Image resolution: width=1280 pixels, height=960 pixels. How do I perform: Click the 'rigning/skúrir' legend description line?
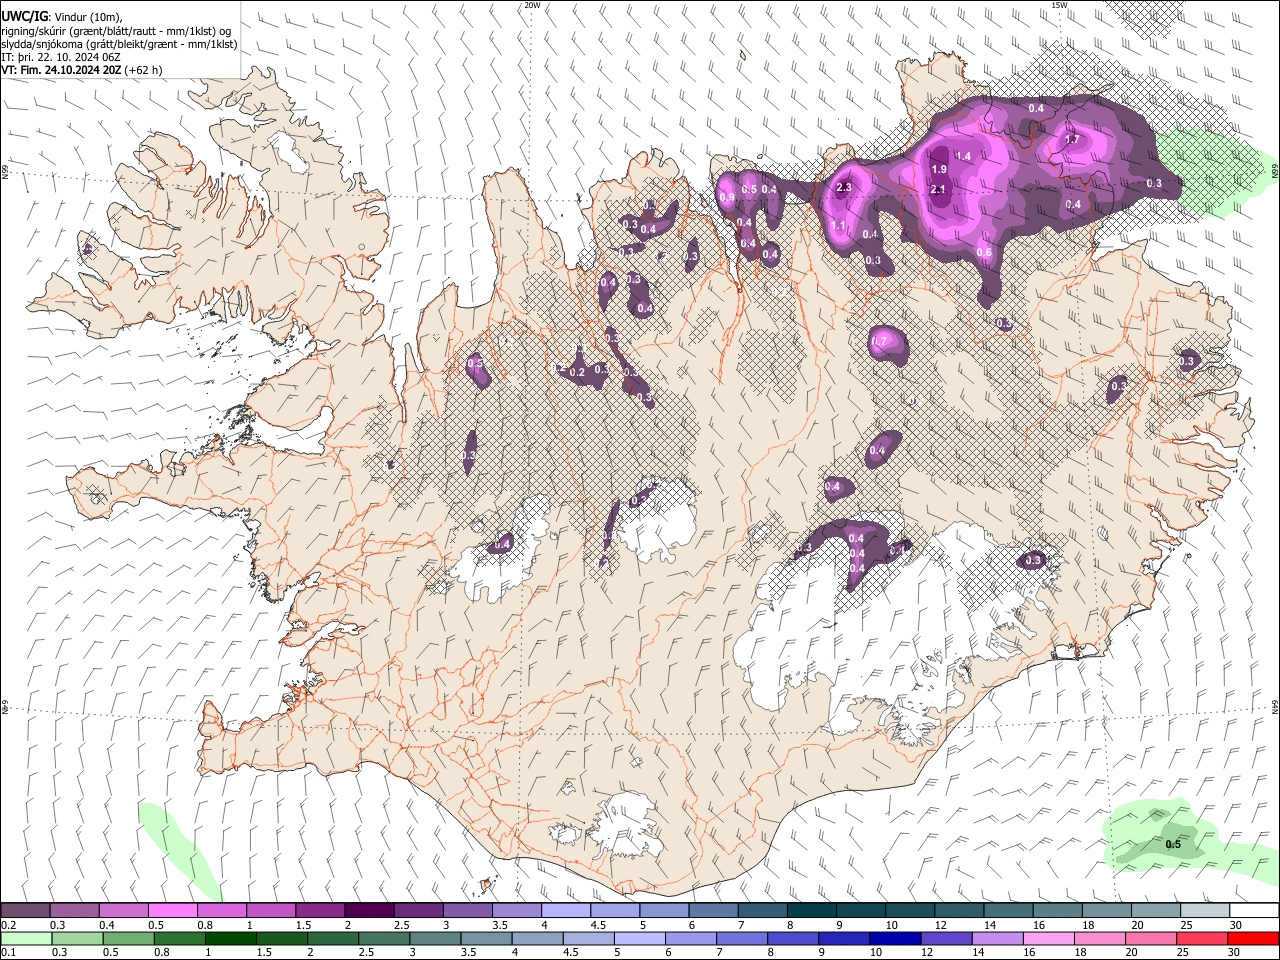click(x=116, y=31)
